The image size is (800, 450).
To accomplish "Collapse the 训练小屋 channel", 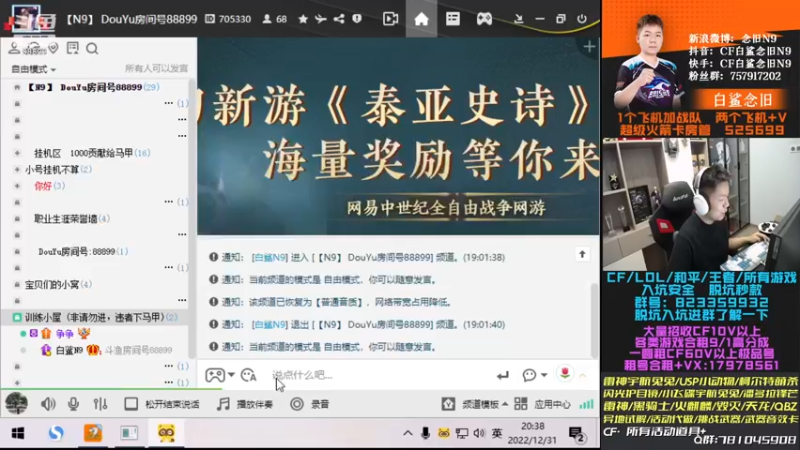I will [x=17, y=317].
